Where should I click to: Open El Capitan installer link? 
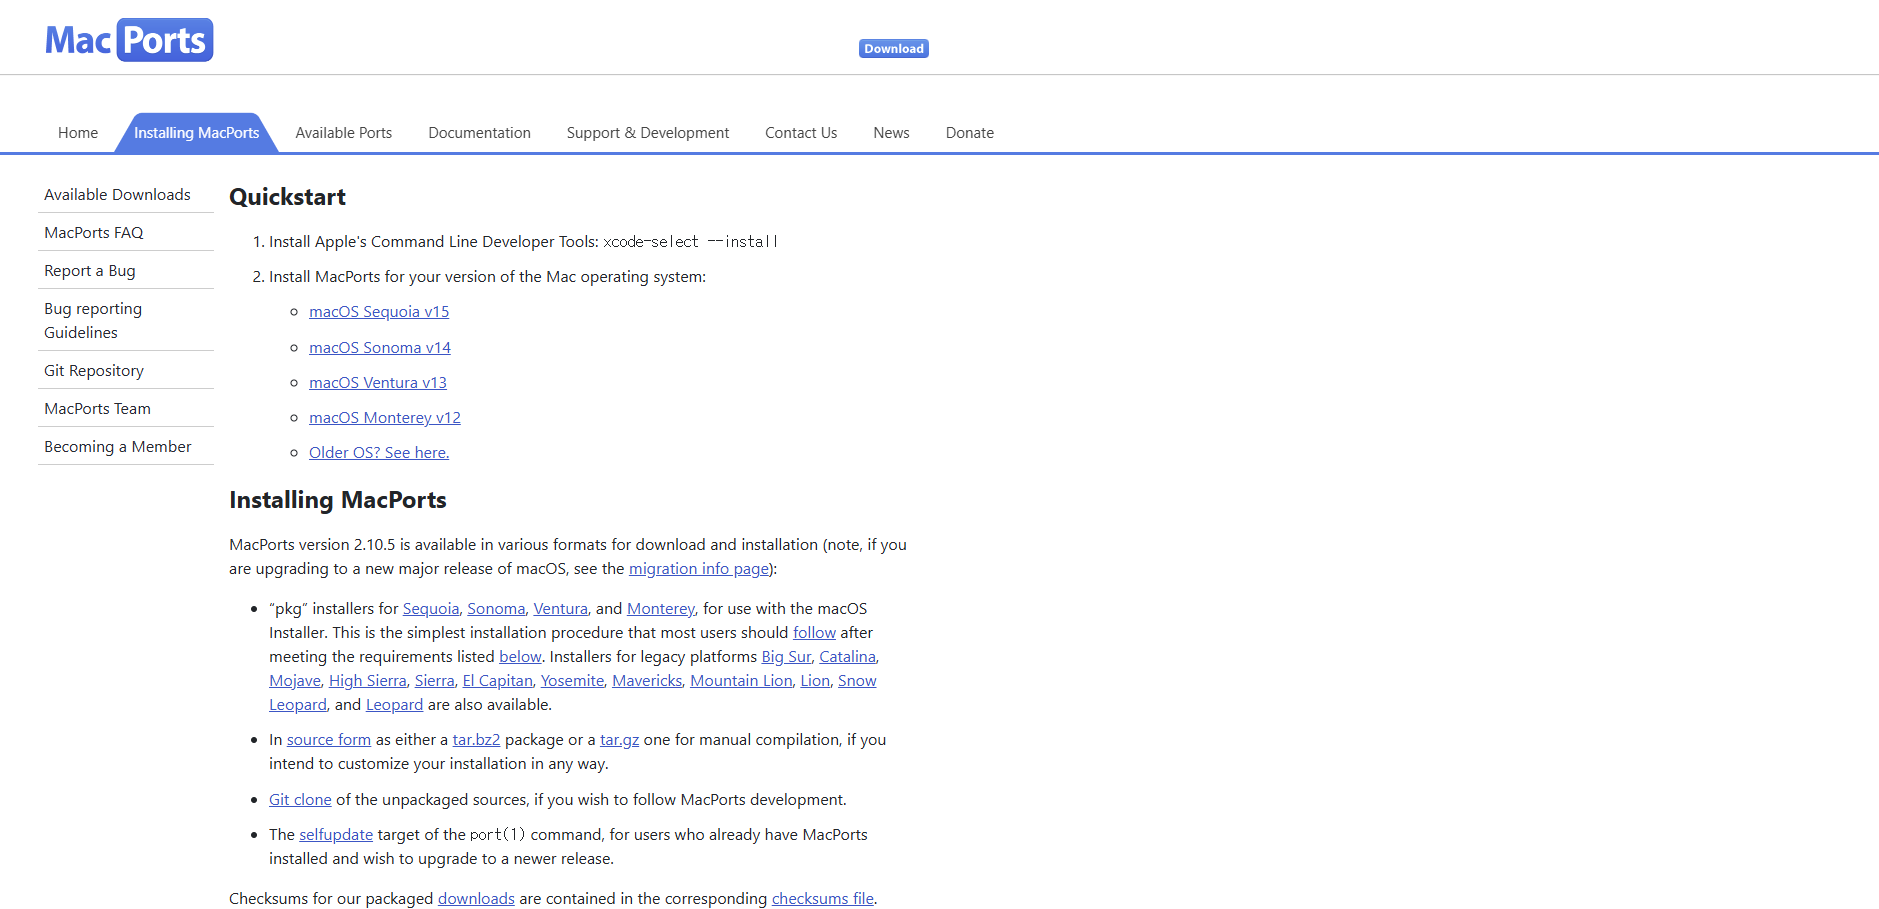click(497, 681)
